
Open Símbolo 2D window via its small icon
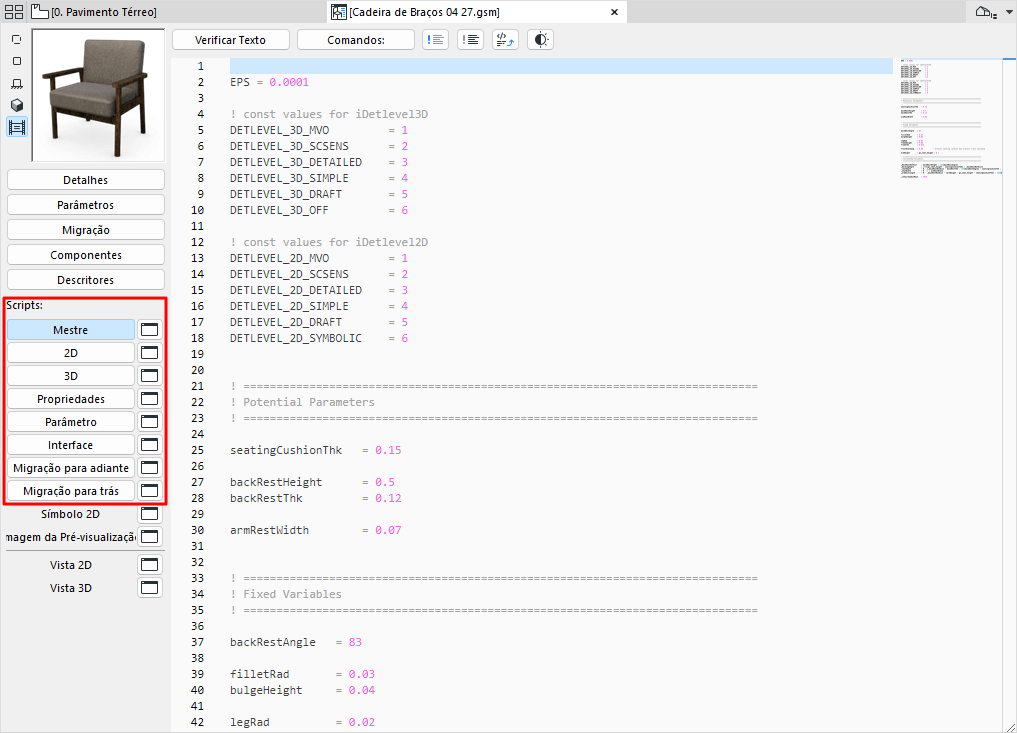(x=149, y=513)
